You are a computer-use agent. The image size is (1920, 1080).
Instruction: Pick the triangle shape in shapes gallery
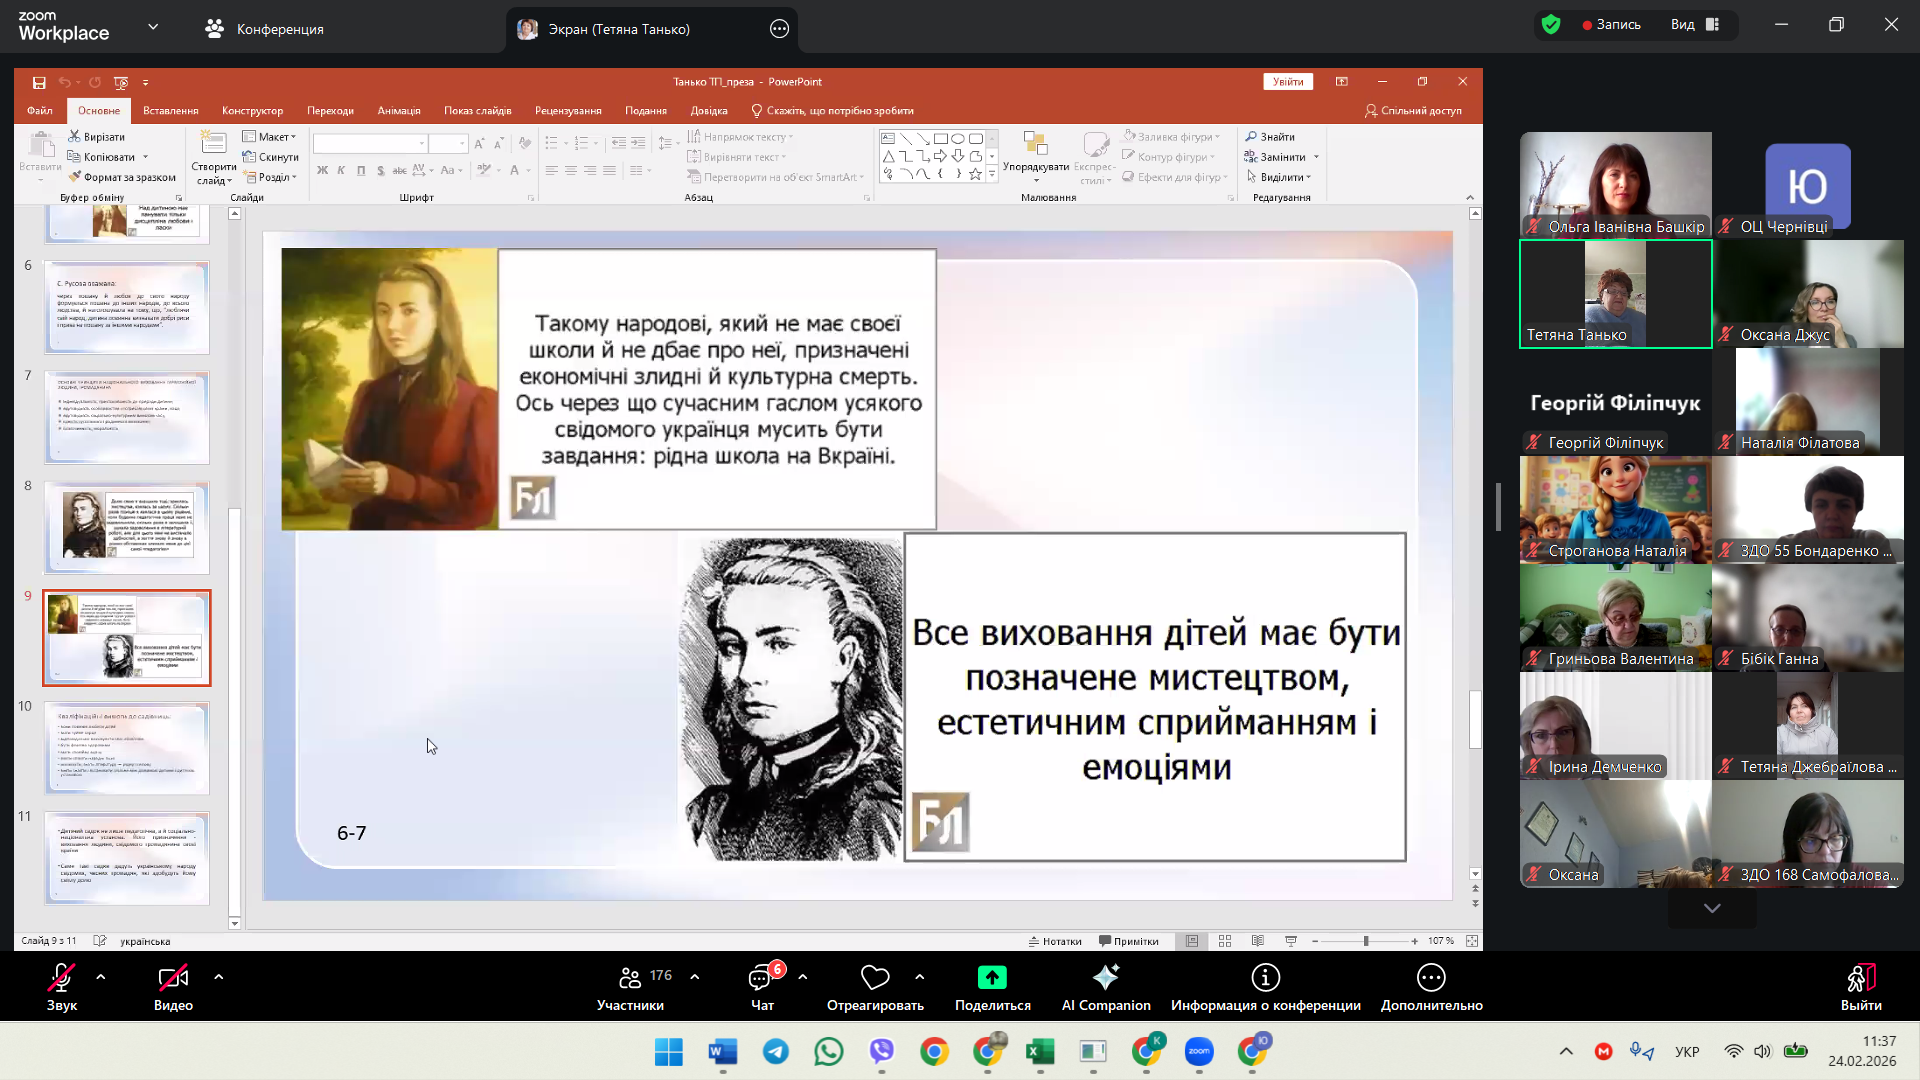pyautogui.click(x=888, y=156)
